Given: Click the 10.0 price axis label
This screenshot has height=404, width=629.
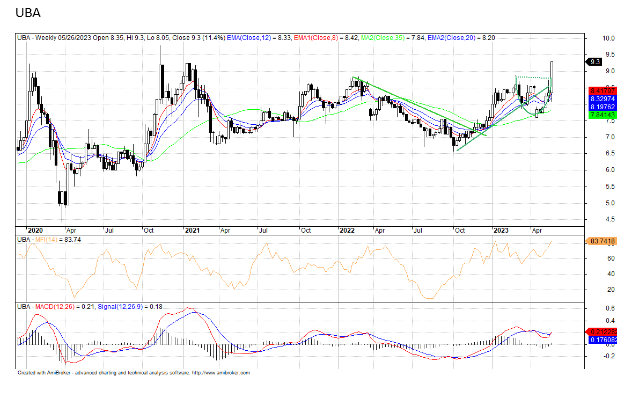Looking at the screenshot, I should (x=608, y=38).
